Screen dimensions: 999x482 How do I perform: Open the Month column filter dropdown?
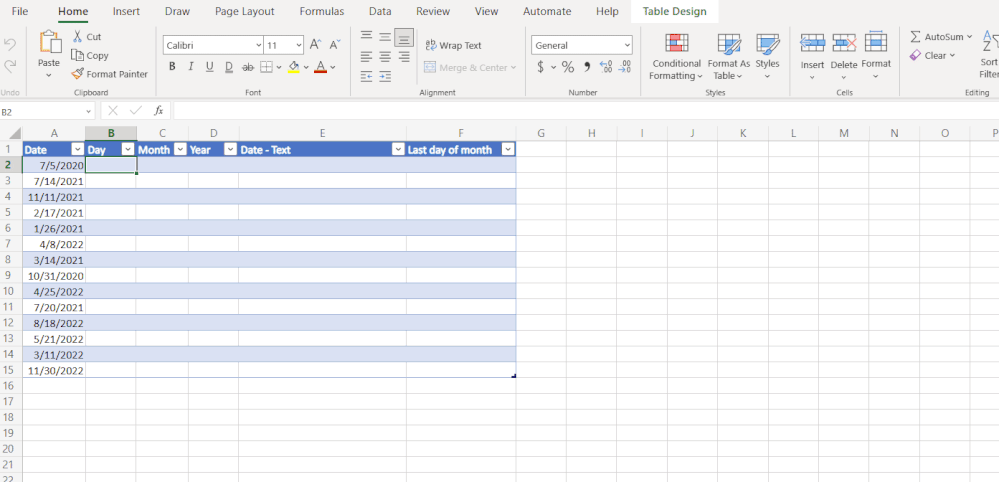(180, 150)
